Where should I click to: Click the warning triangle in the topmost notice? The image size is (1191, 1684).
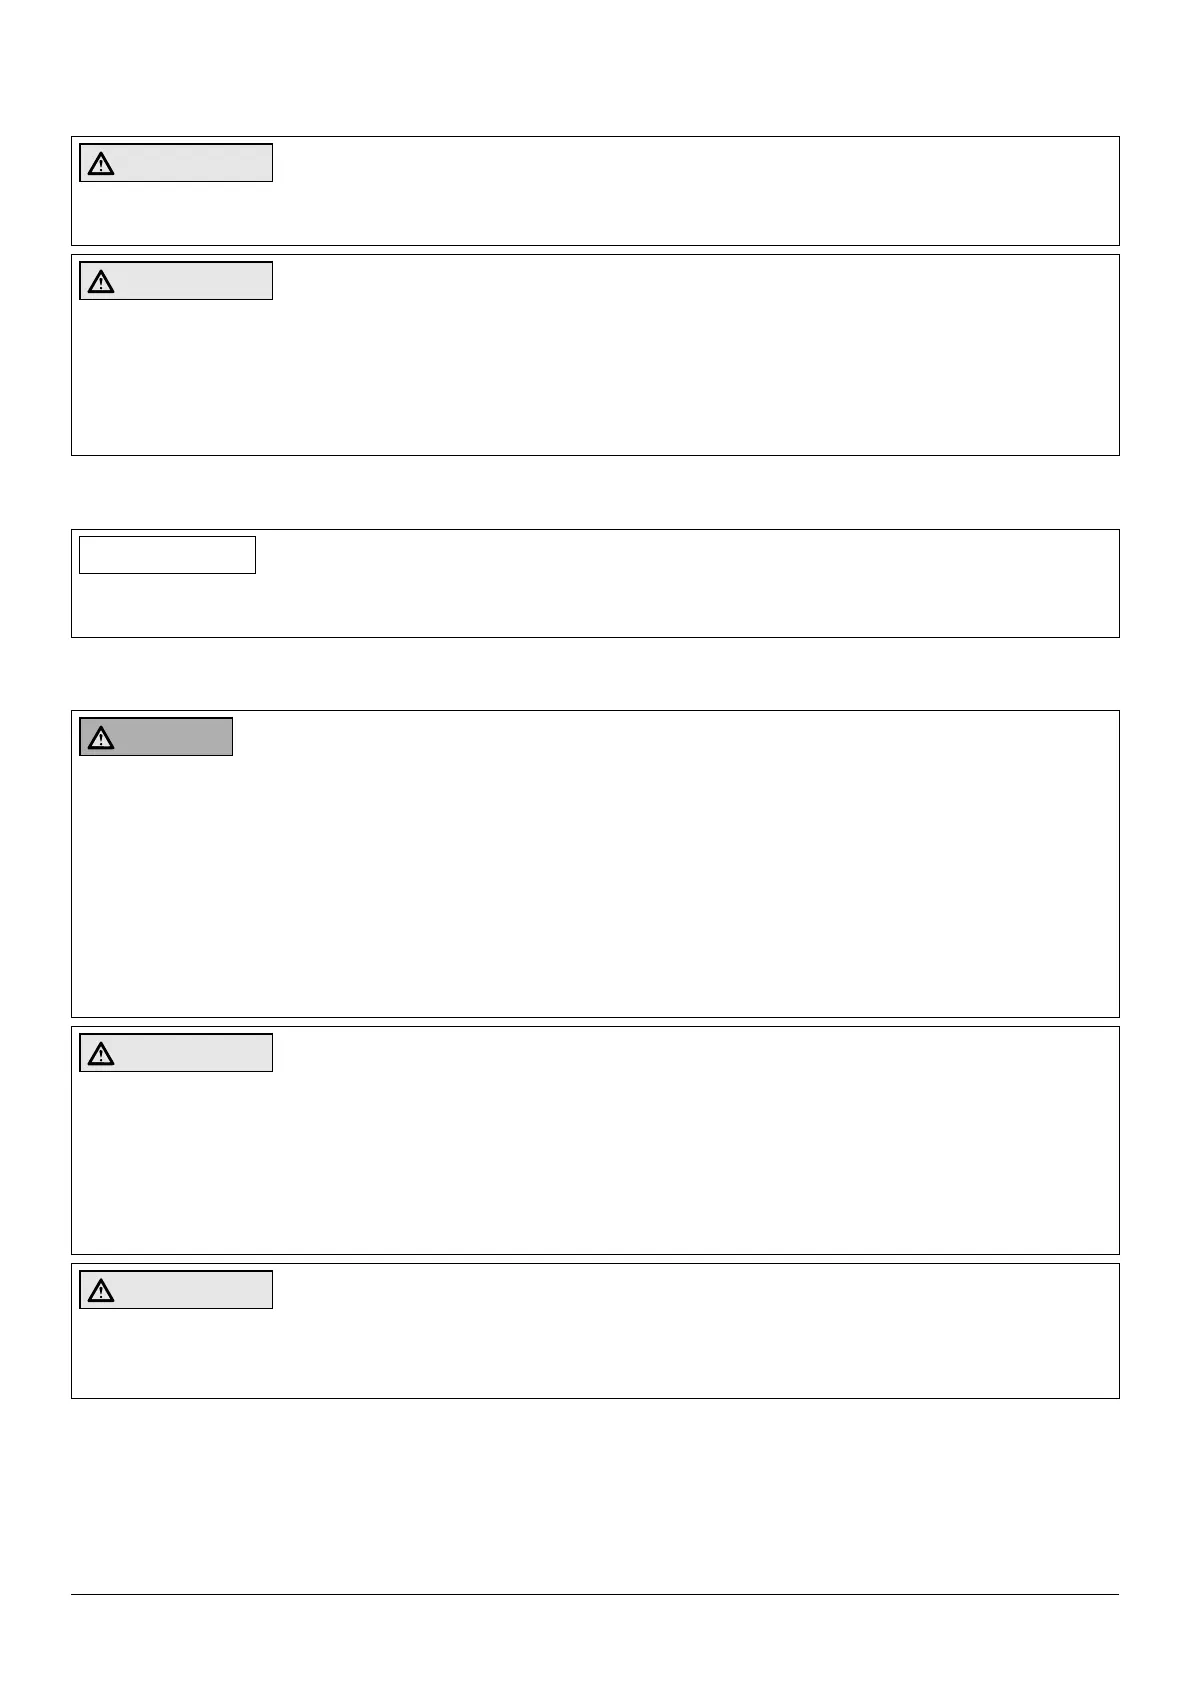[101, 164]
